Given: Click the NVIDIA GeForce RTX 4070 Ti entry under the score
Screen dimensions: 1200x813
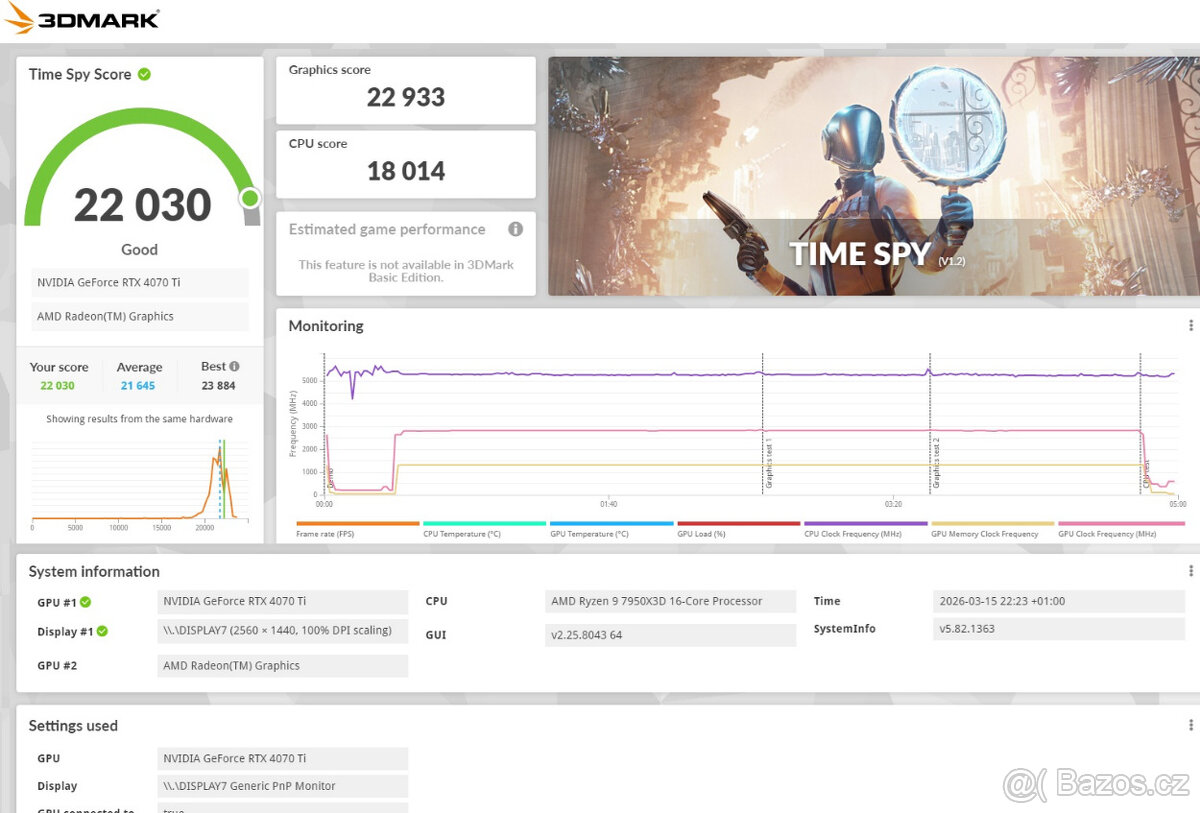Looking at the screenshot, I should 139,282.
